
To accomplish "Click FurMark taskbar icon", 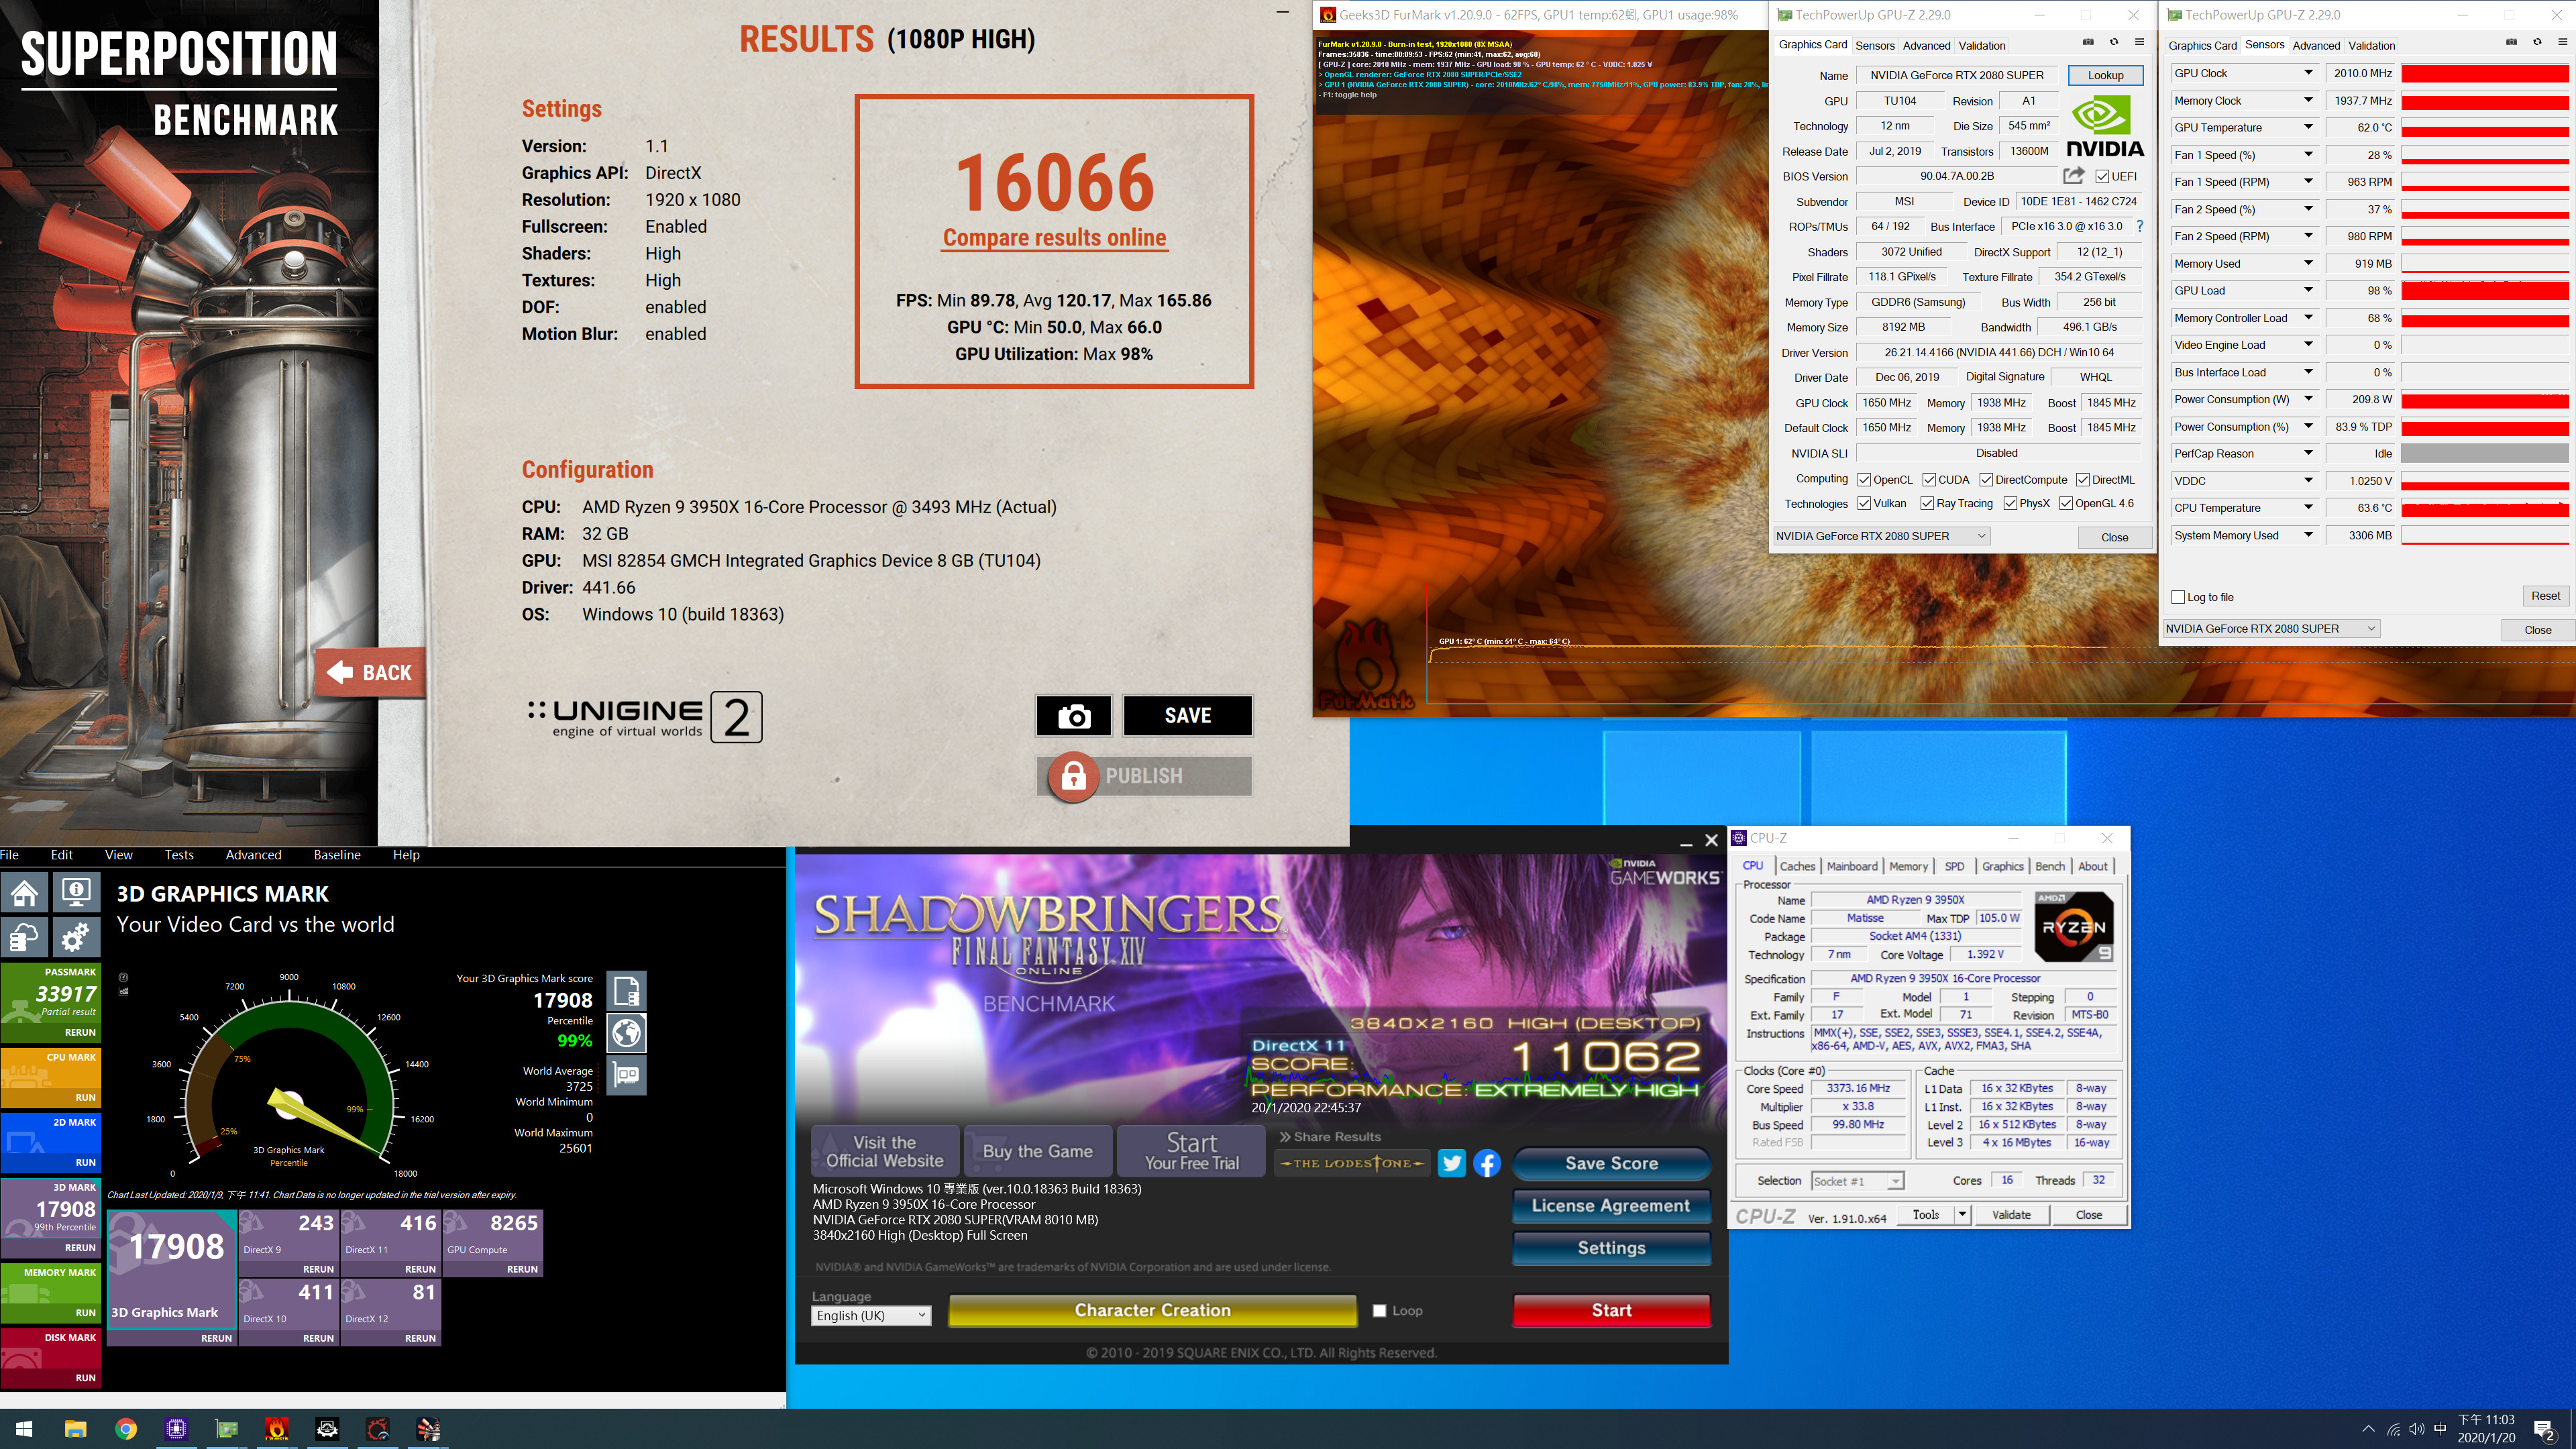I will (277, 1429).
